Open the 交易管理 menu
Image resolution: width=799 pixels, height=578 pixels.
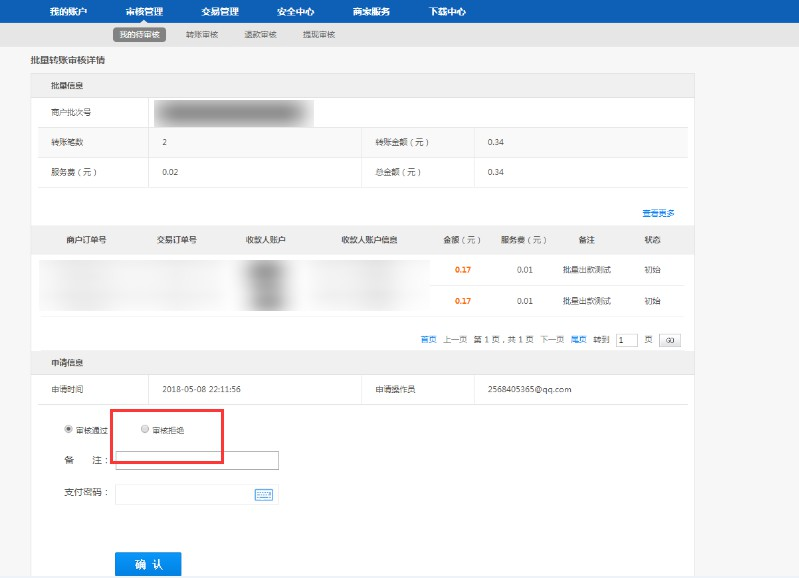coord(220,11)
